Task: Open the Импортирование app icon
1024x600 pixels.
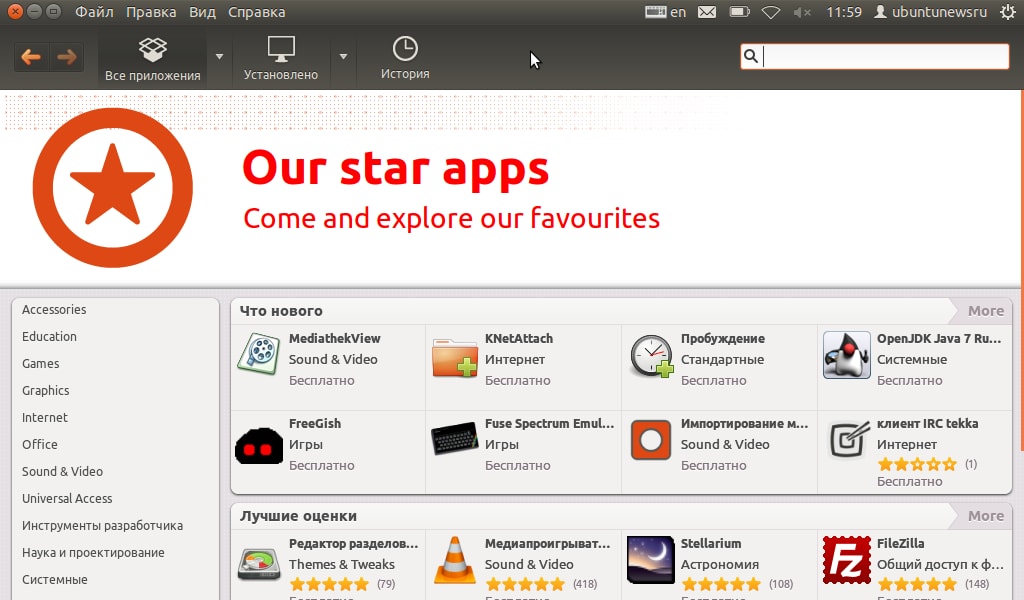Action: pos(651,440)
